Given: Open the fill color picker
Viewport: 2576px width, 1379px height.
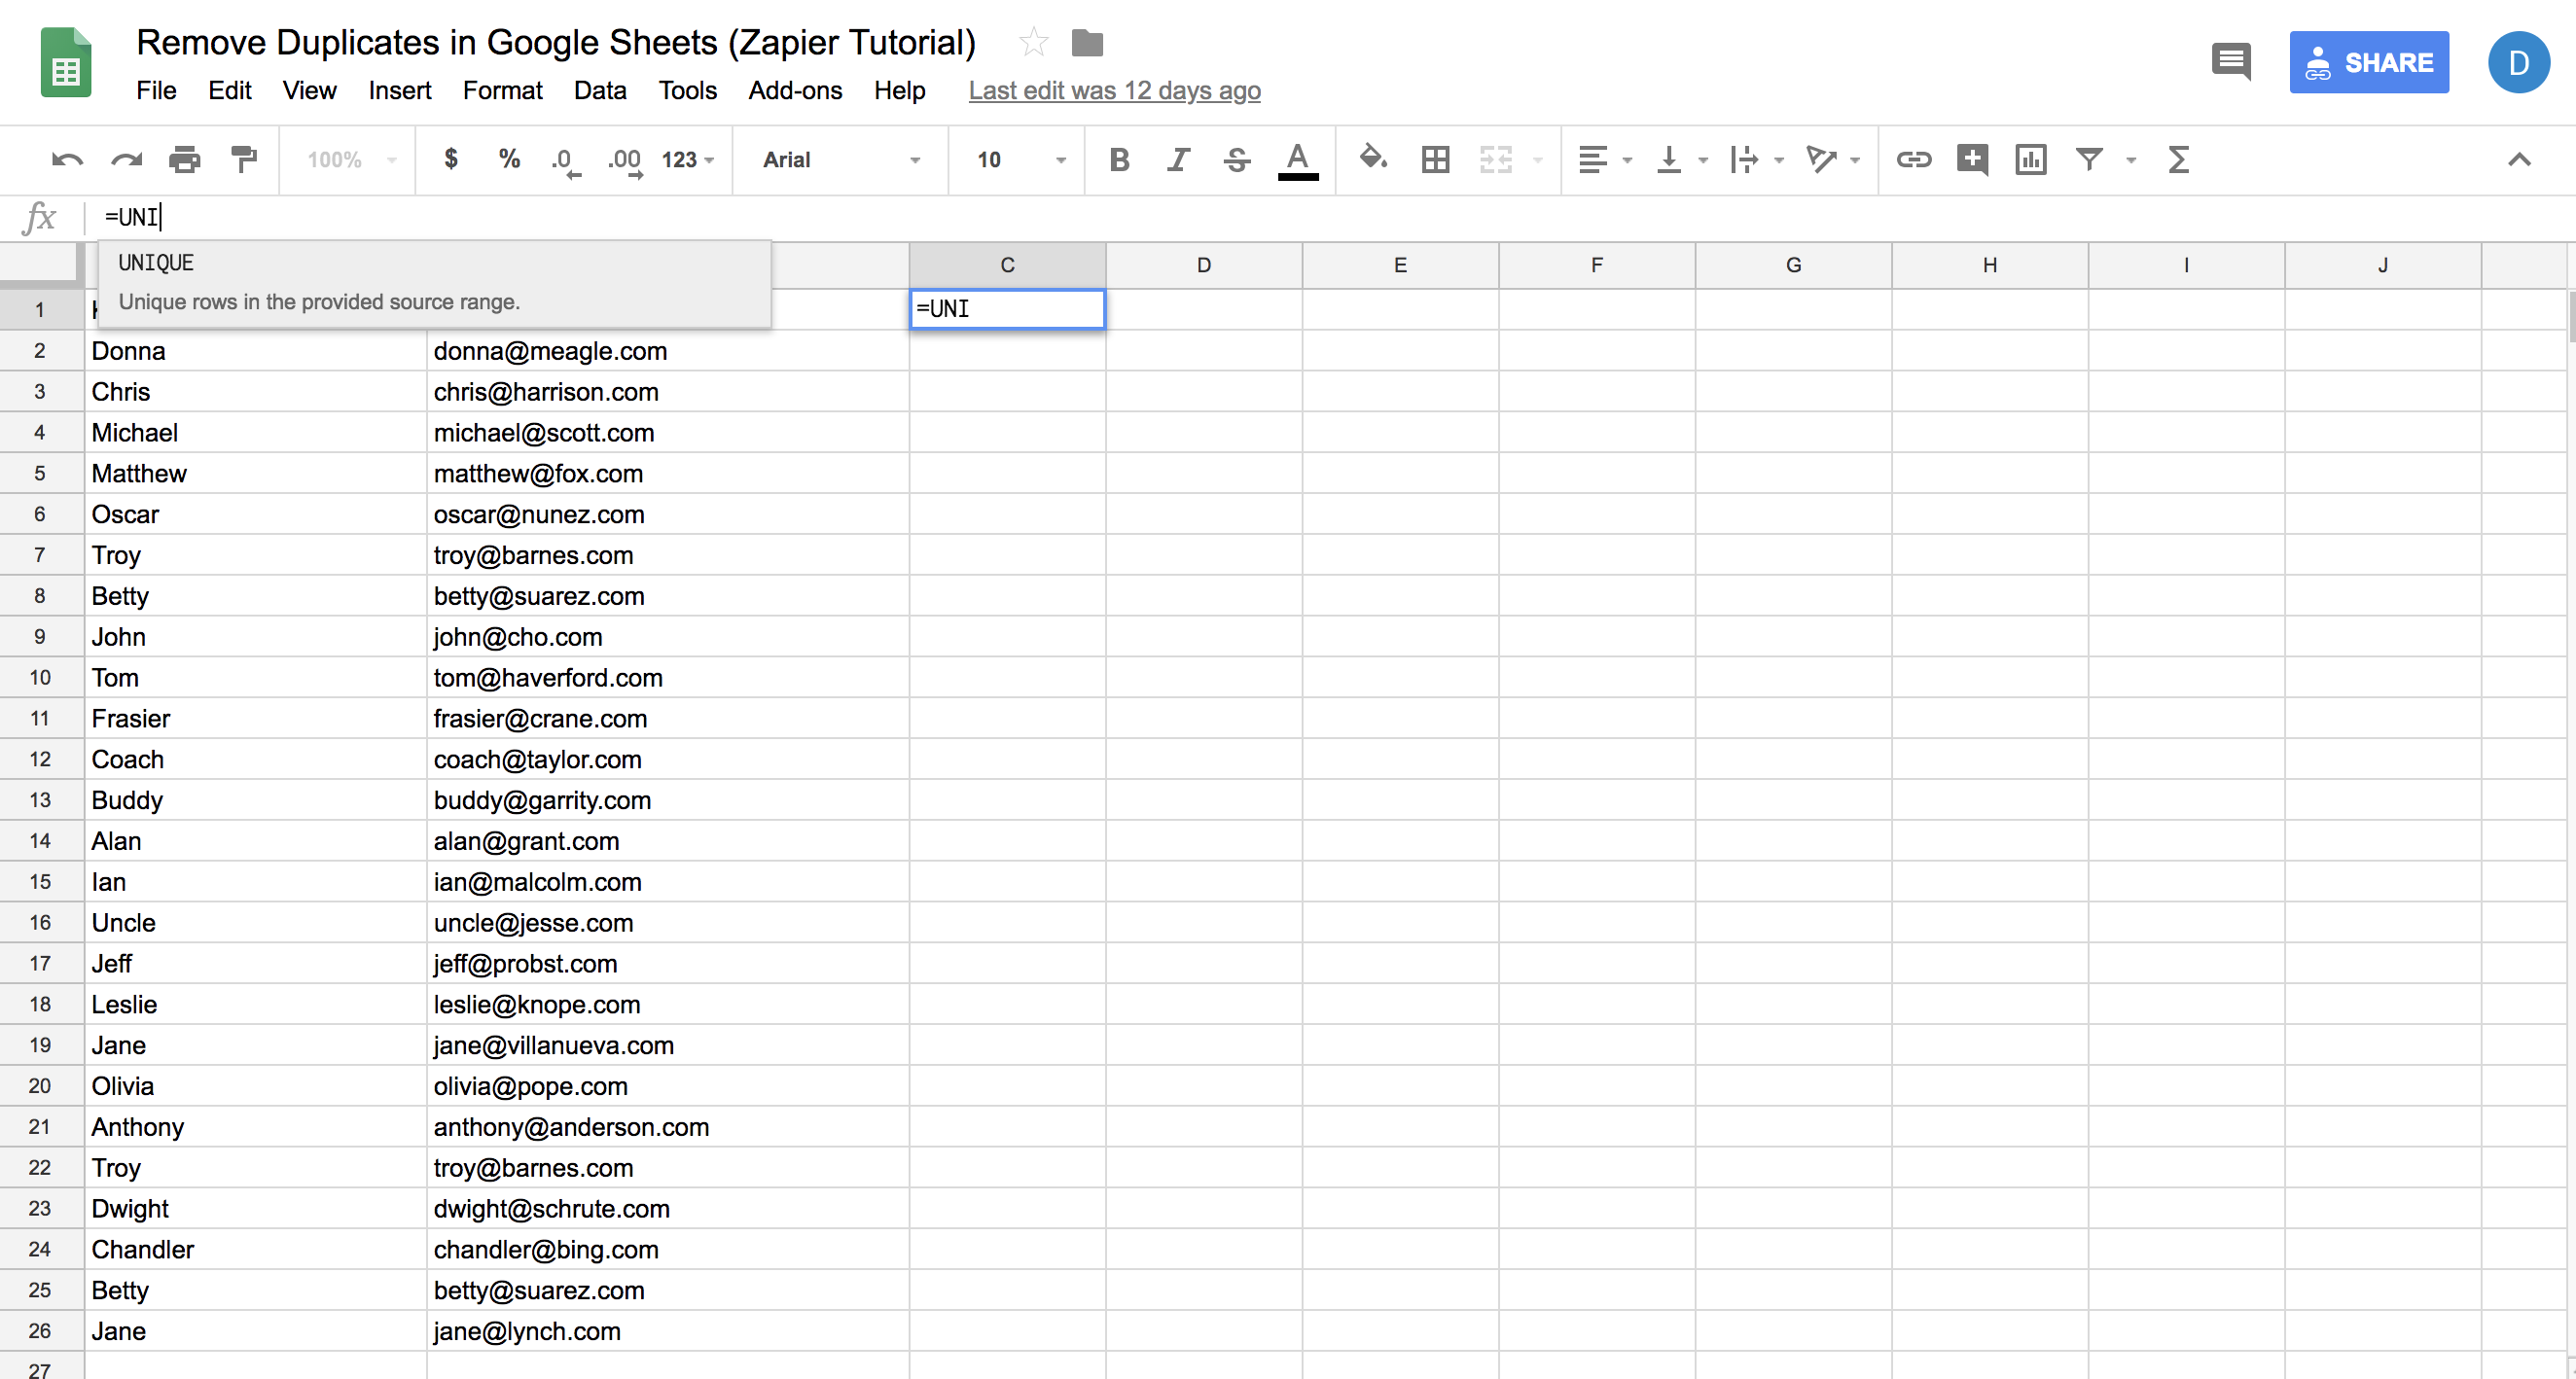Looking at the screenshot, I should click(1373, 159).
